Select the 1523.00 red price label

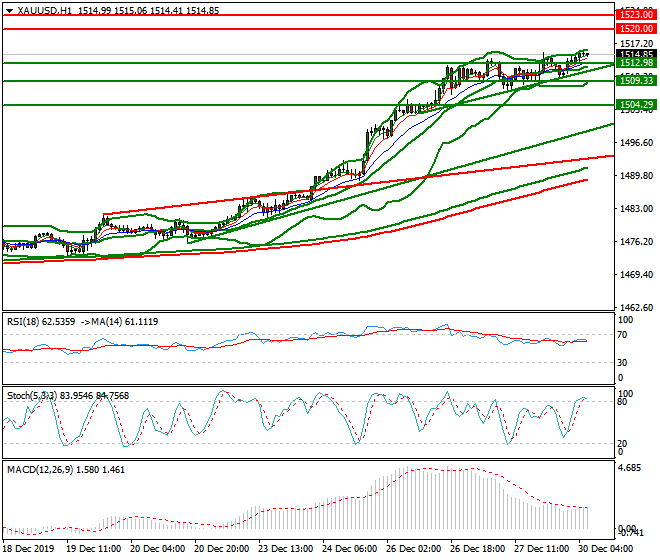point(636,15)
